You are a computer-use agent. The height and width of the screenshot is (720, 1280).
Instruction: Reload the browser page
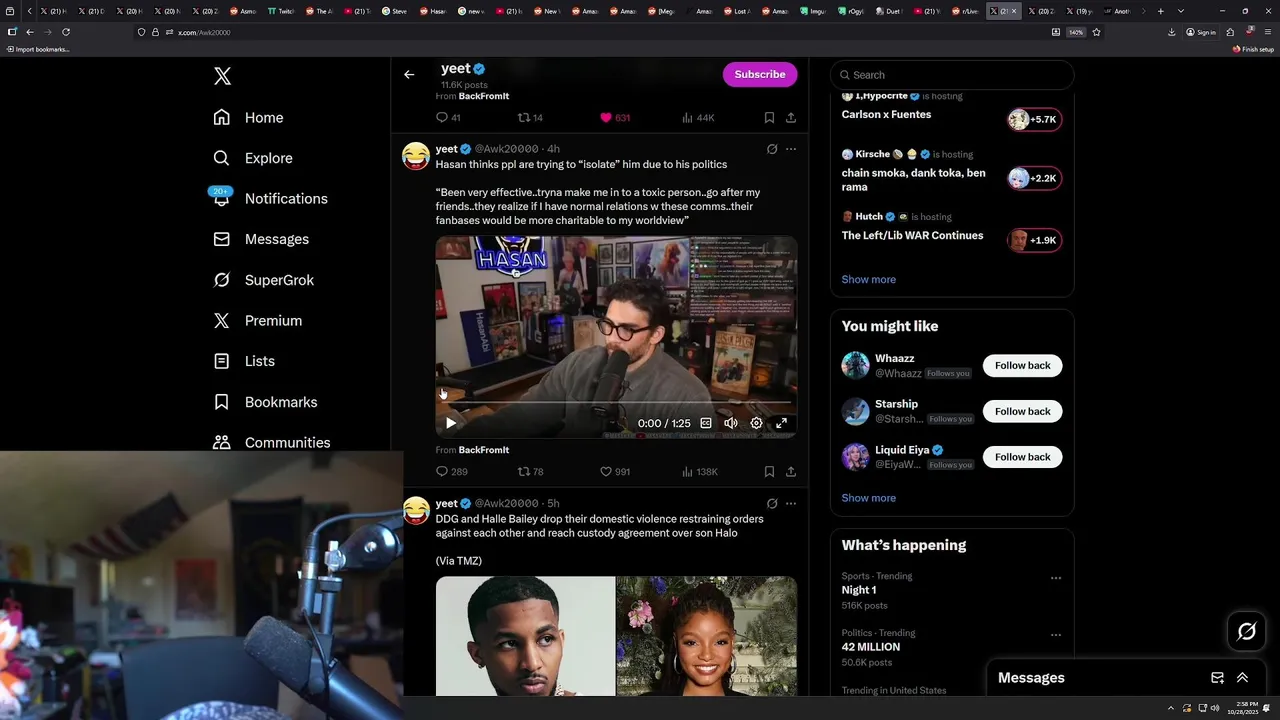[66, 32]
